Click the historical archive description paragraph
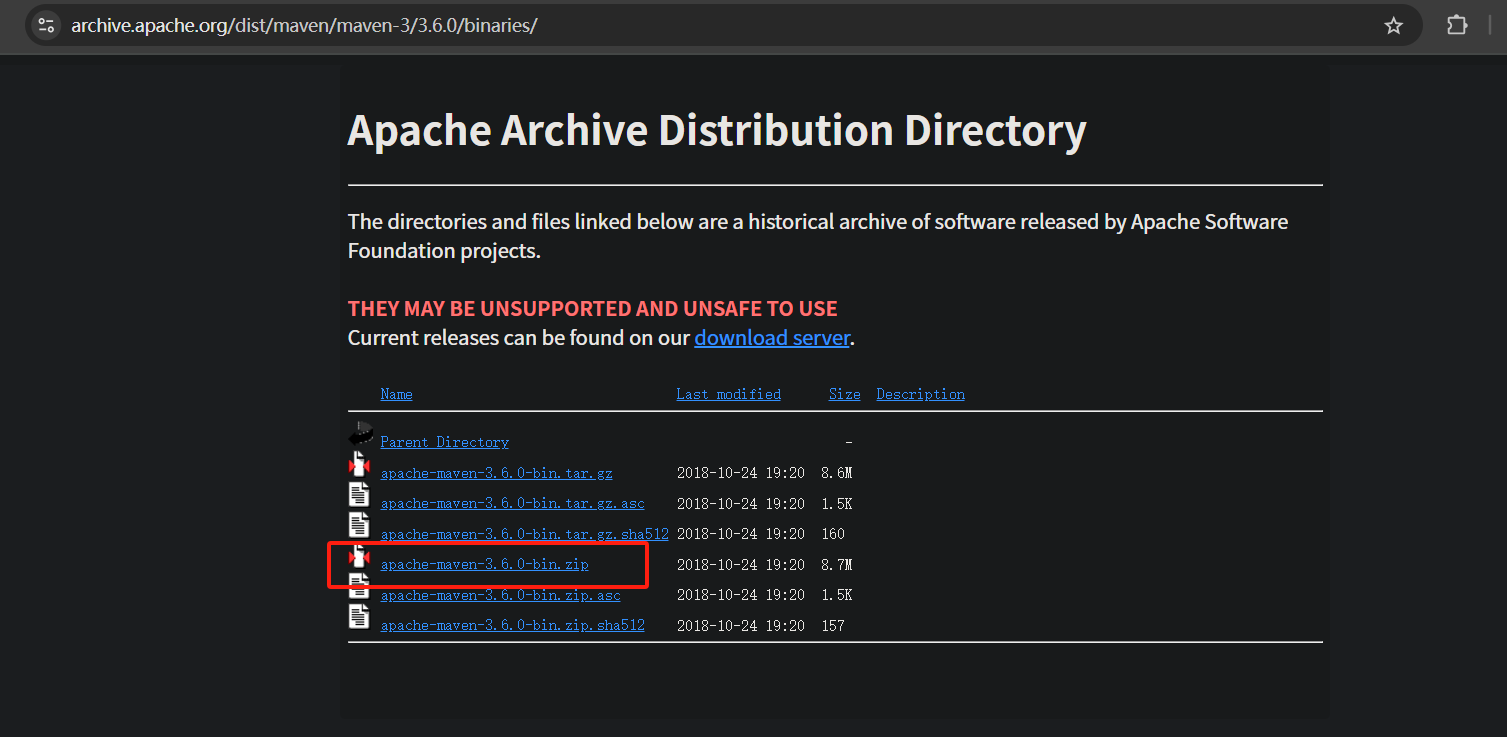The height and width of the screenshot is (737, 1507). [x=818, y=236]
